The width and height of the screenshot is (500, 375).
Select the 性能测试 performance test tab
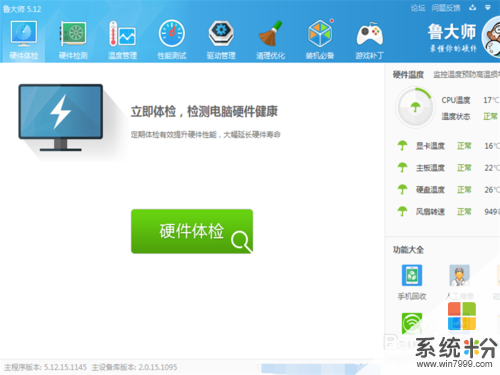click(x=172, y=41)
